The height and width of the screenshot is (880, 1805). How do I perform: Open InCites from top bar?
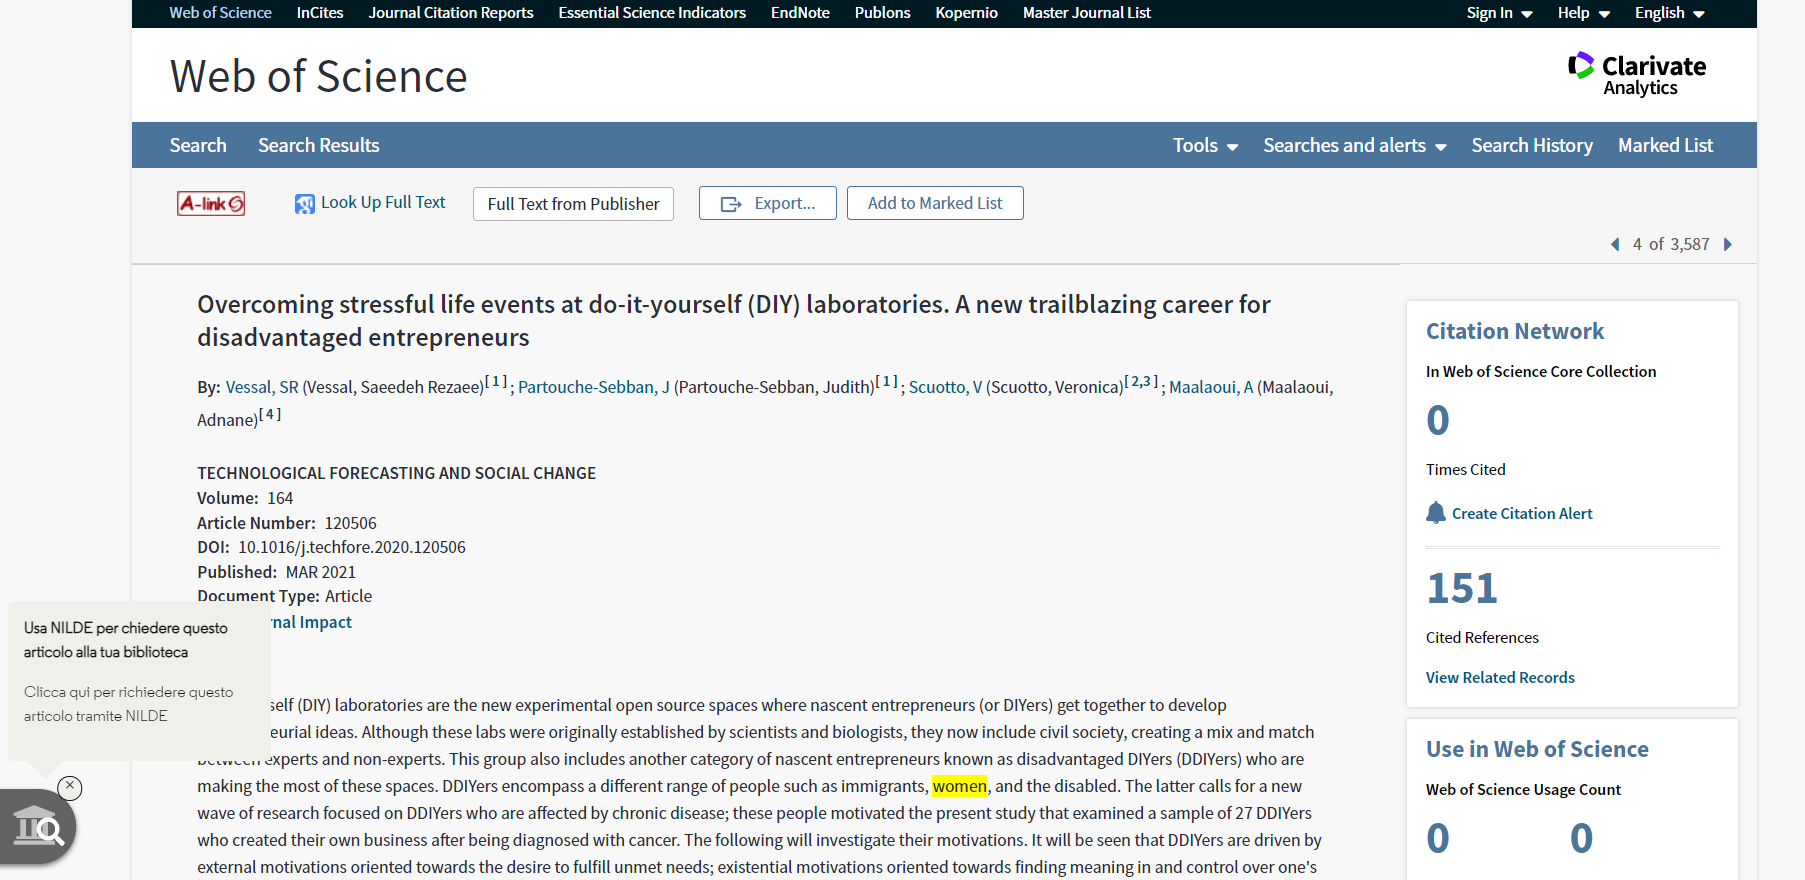[x=320, y=13]
